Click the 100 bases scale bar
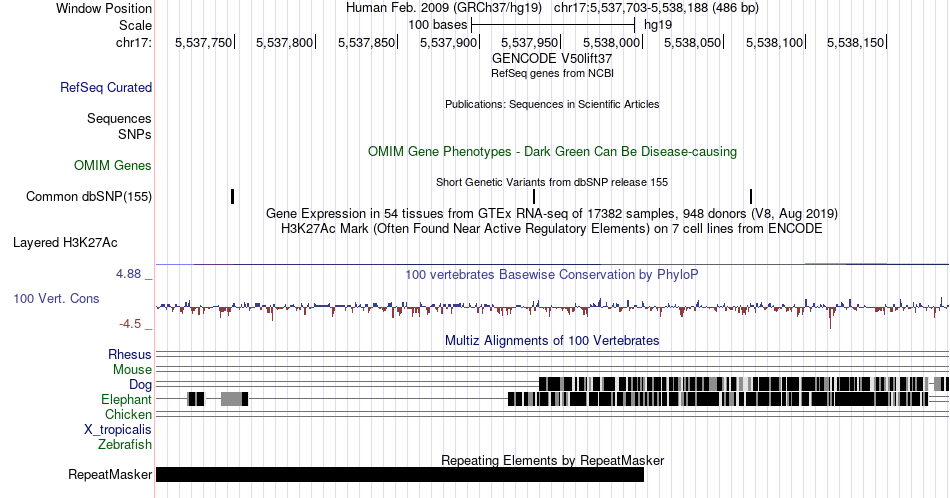Screen dimensions: 950x498 [x=553, y=25]
